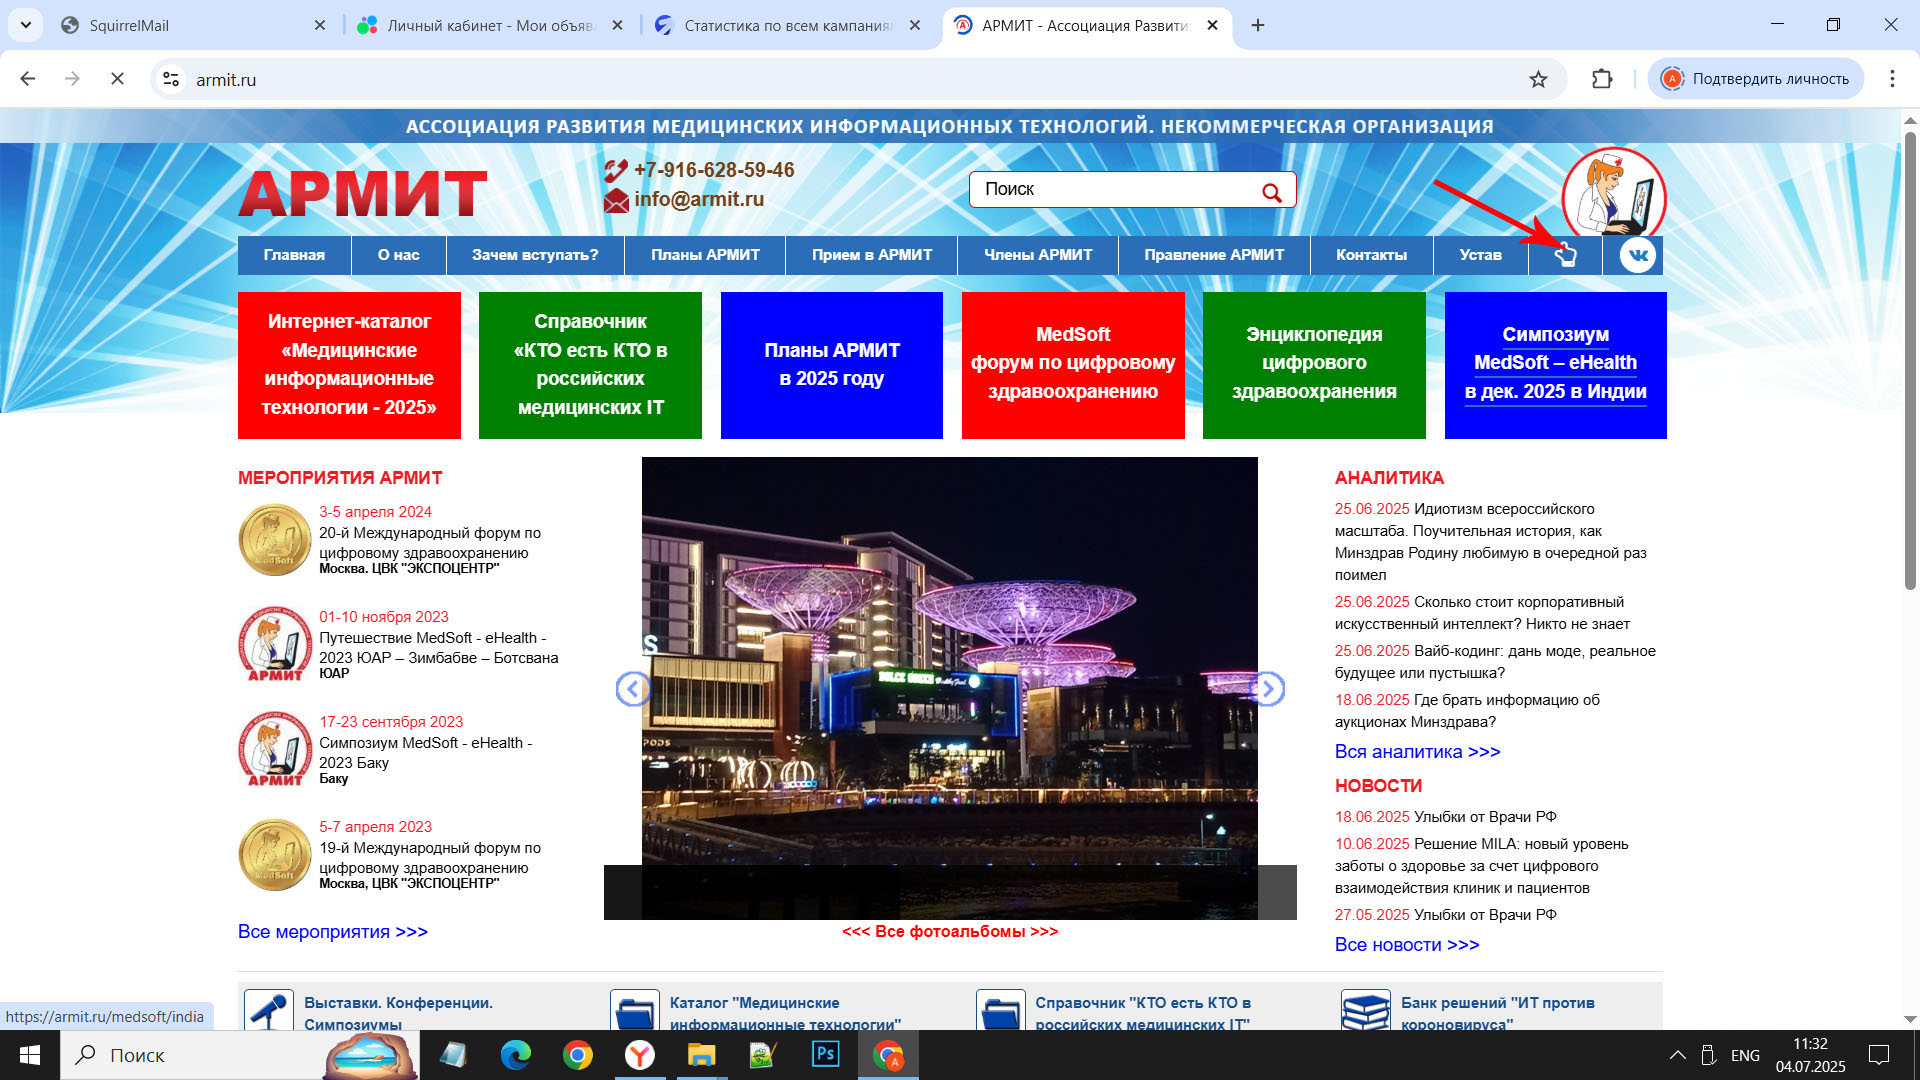
Task: Open Chrome three-dot menu
Action: (1892, 79)
